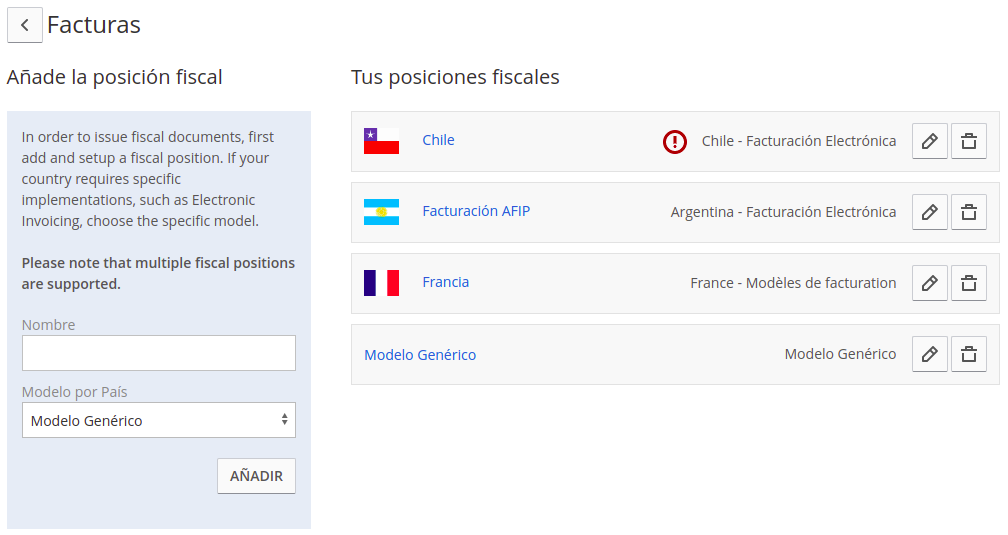This screenshot has width=1008, height=535.
Task: Click the Chile flag thumbnail
Action: pos(381,141)
